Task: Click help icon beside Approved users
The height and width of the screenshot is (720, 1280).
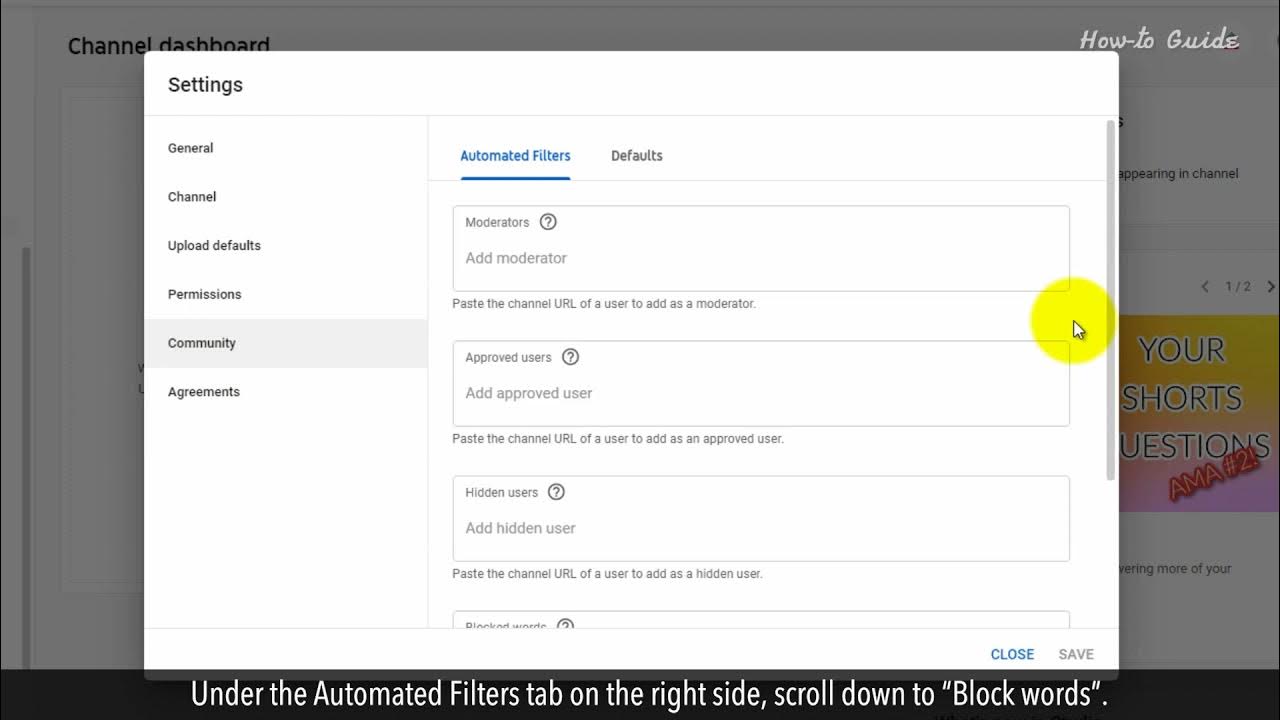Action: (x=571, y=357)
